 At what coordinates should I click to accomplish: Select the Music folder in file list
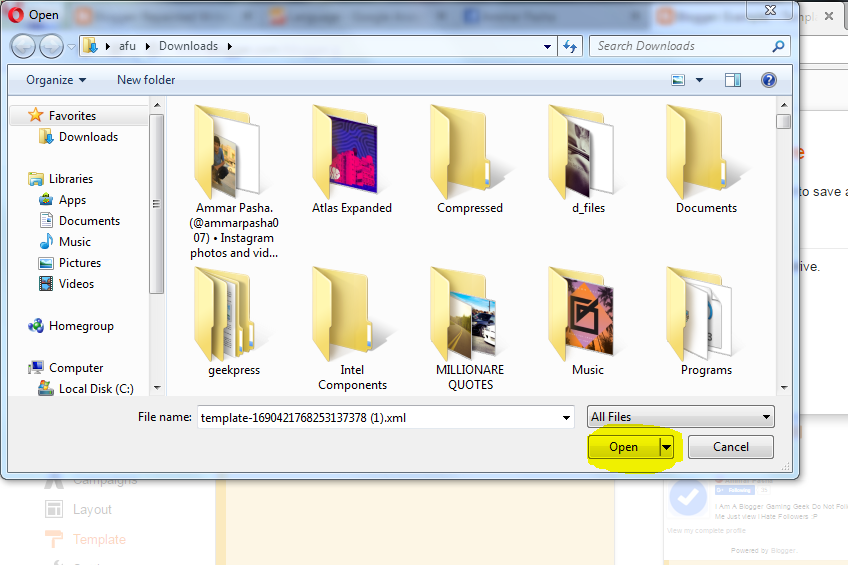click(588, 322)
